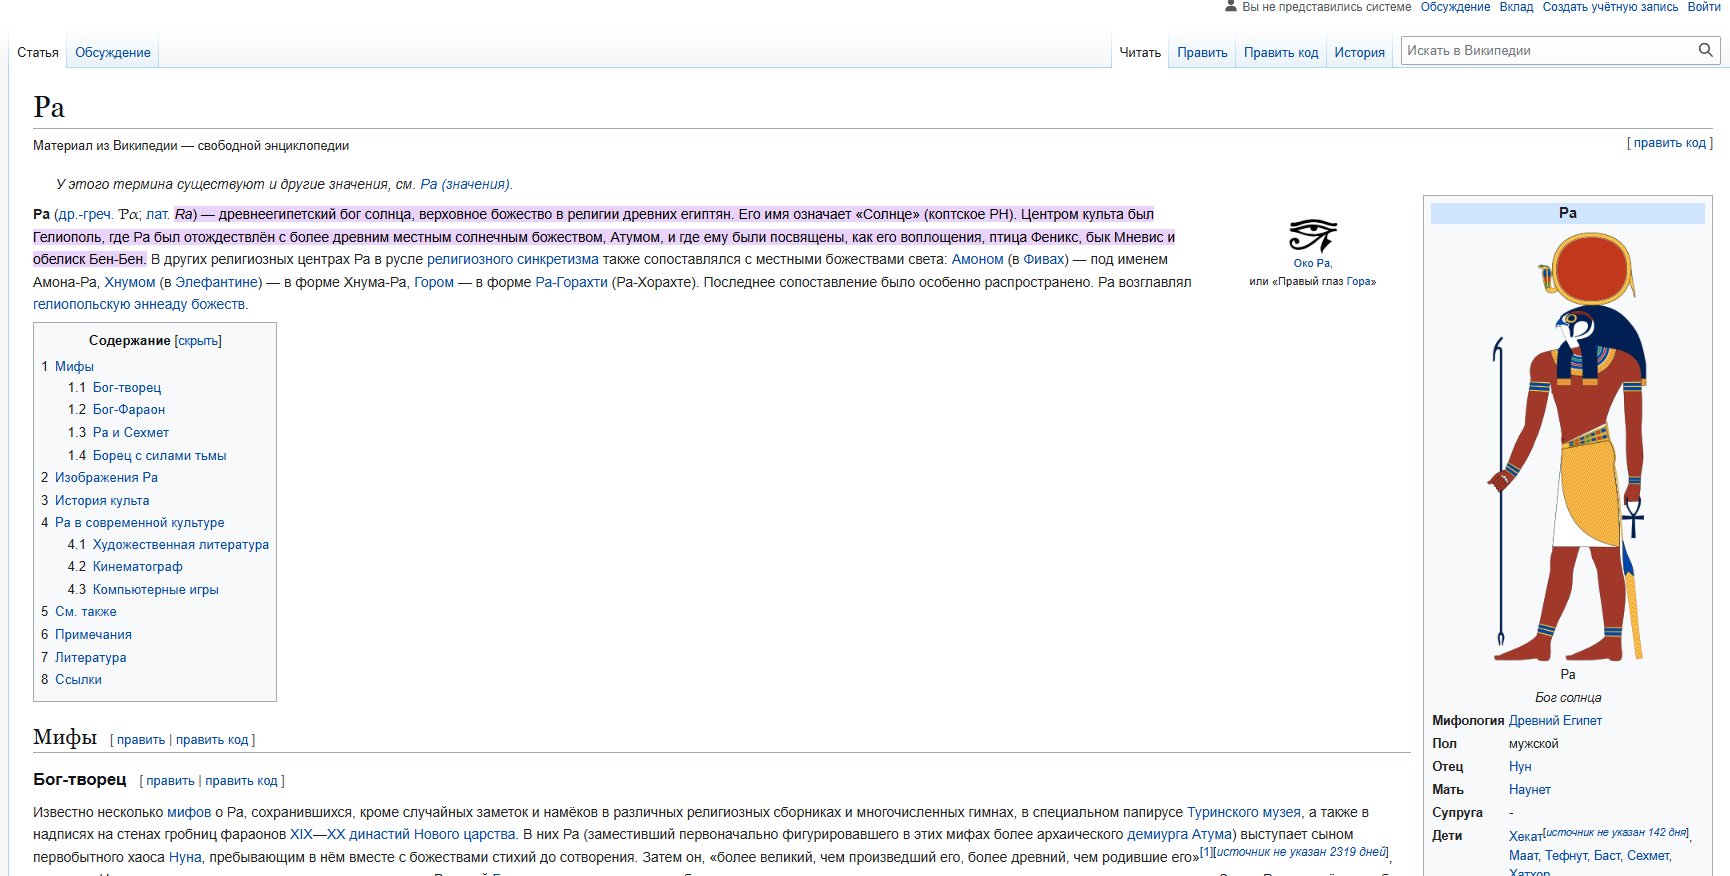Click править код next to Мифы heading
The width and height of the screenshot is (1730, 876).
pos(212,740)
